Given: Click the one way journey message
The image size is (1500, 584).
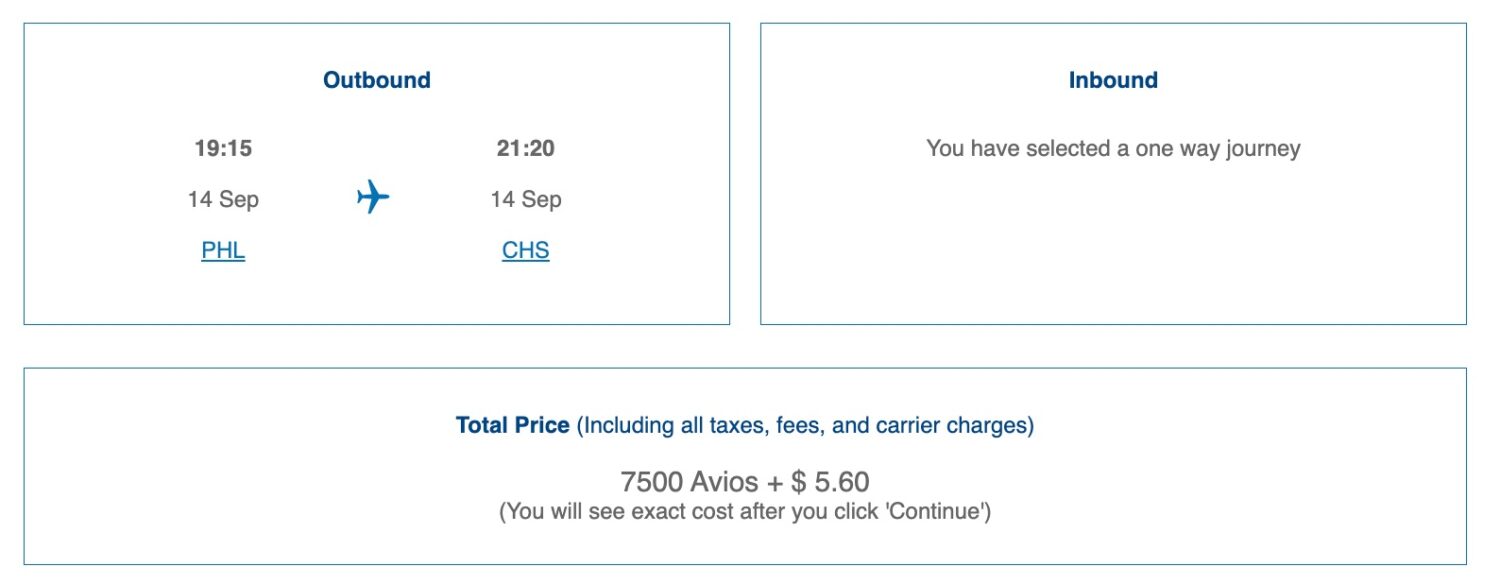Looking at the screenshot, I should click(x=1113, y=149).
